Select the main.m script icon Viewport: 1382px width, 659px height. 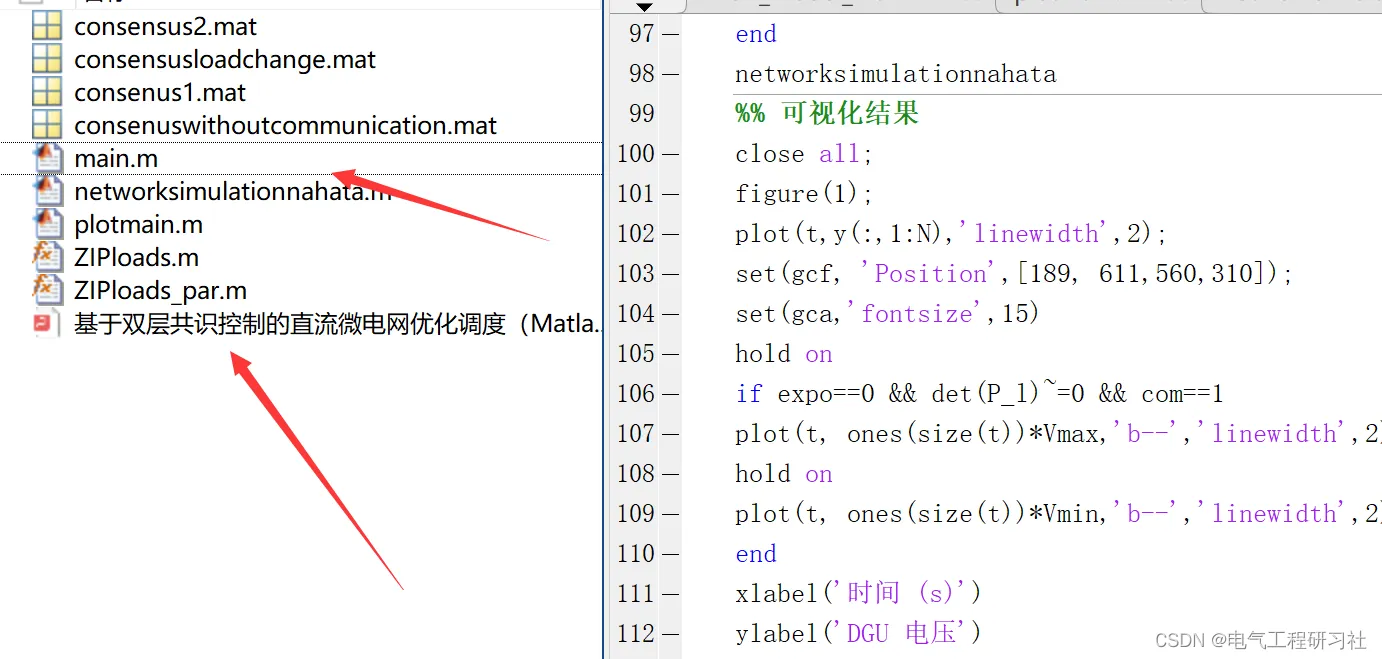pos(47,158)
